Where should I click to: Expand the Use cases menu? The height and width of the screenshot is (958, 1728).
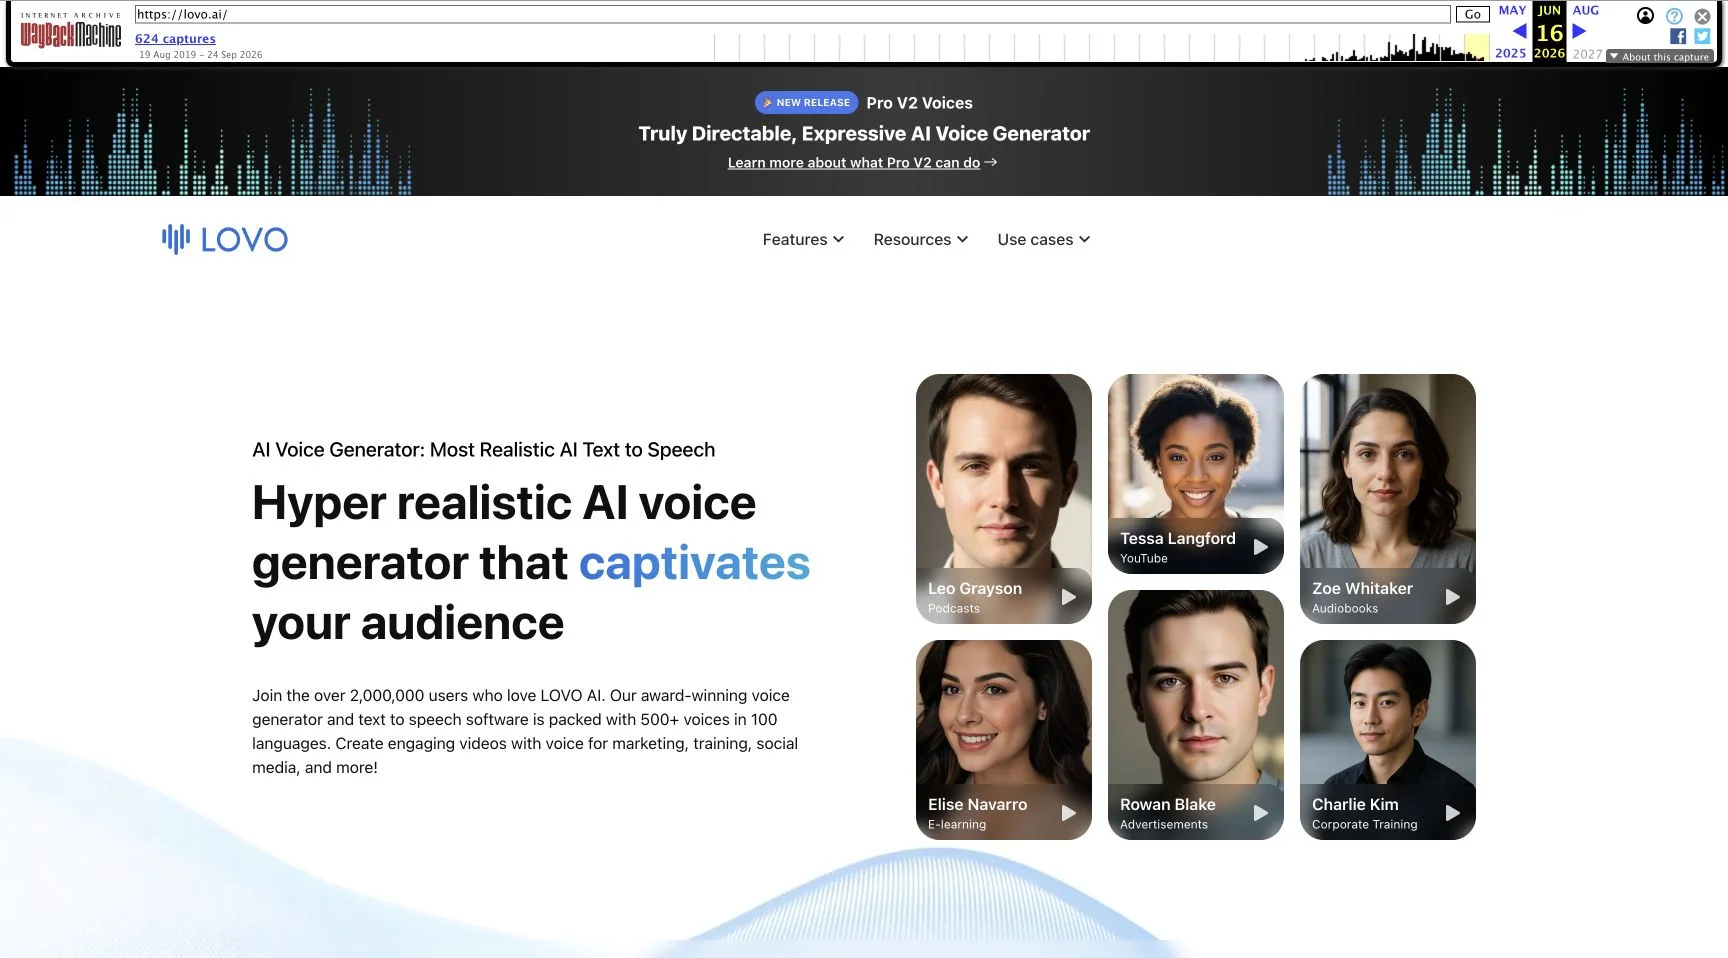(x=1043, y=239)
